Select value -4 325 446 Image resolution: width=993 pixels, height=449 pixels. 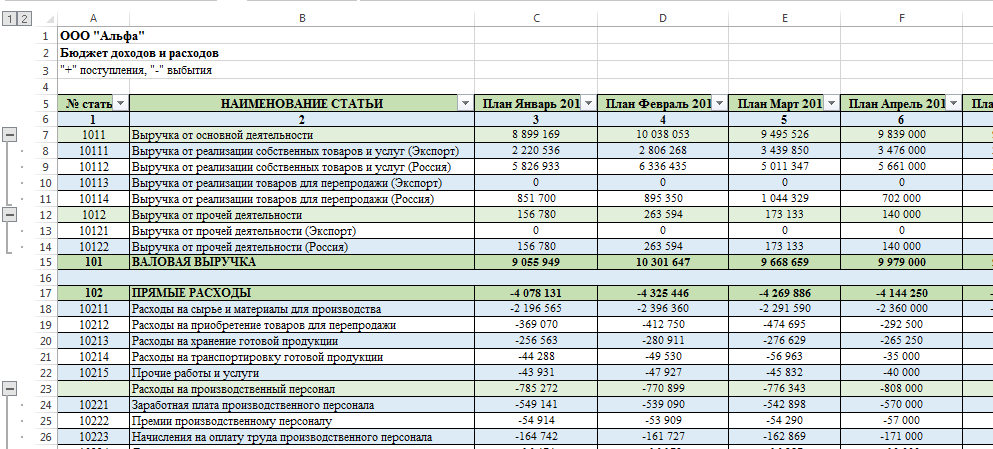coord(663,293)
